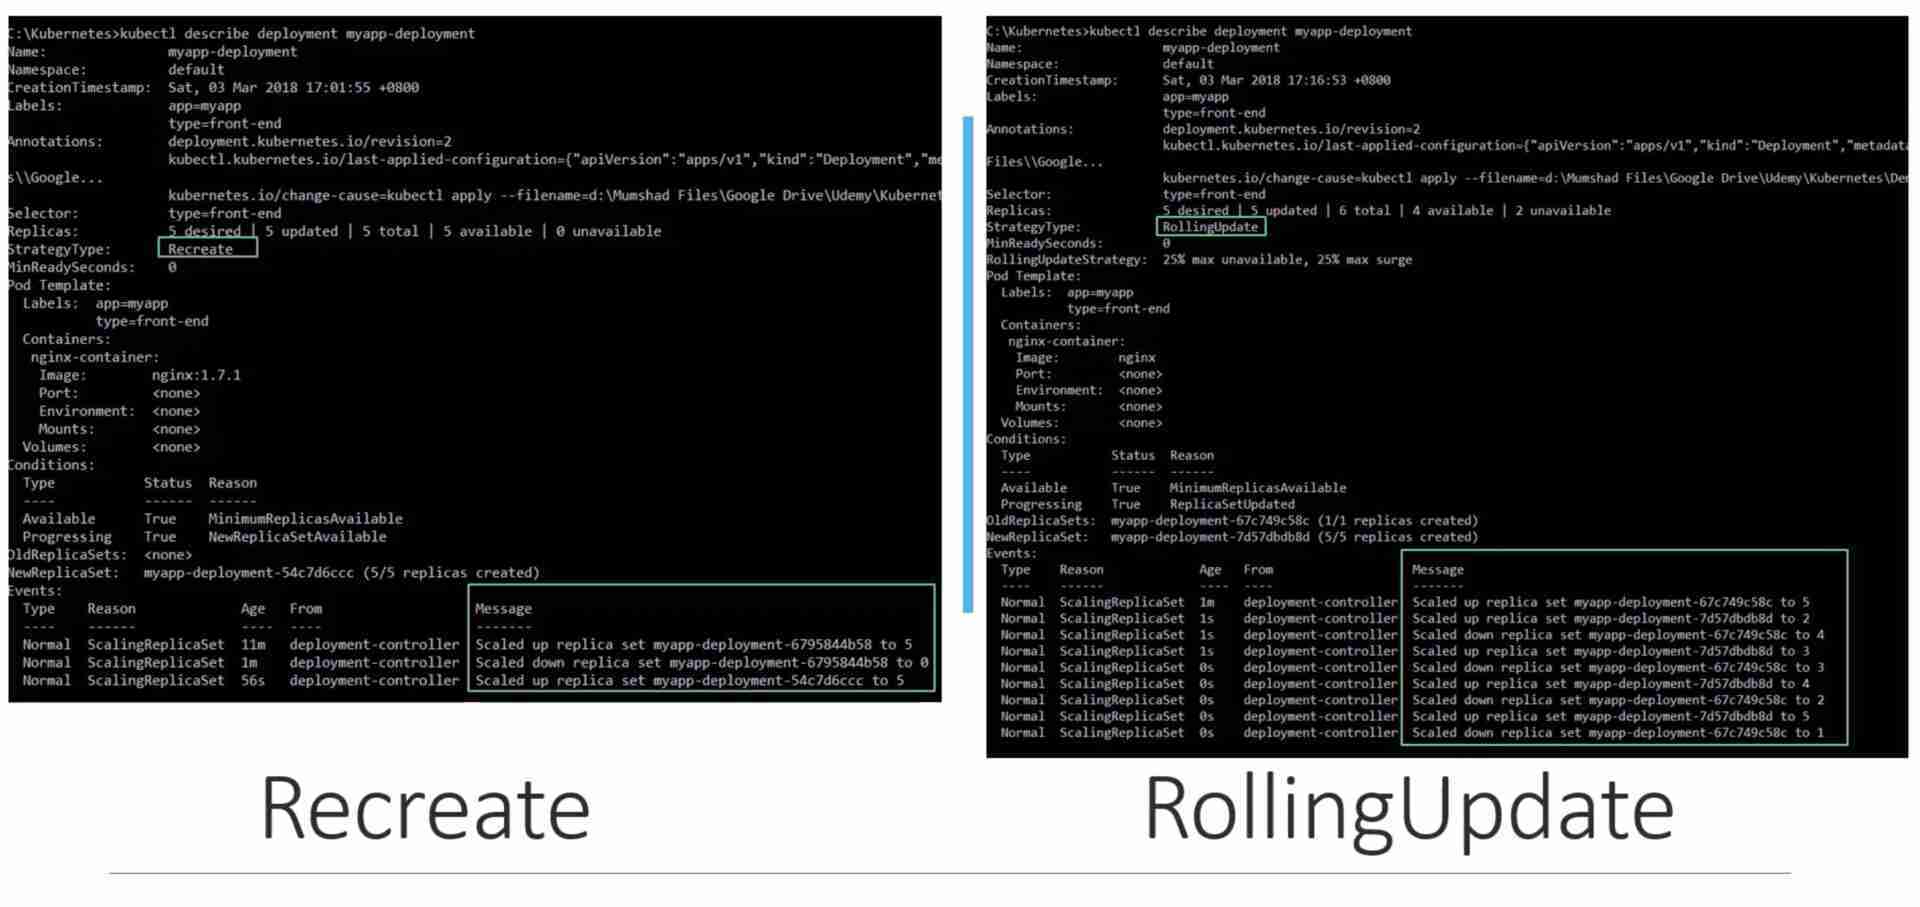This screenshot has height=907, width=1920.
Task: Click 'Scaled up replica set myapp-deployment-7d57dbdb8d to 5'
Action: (x=1611, y=717)
